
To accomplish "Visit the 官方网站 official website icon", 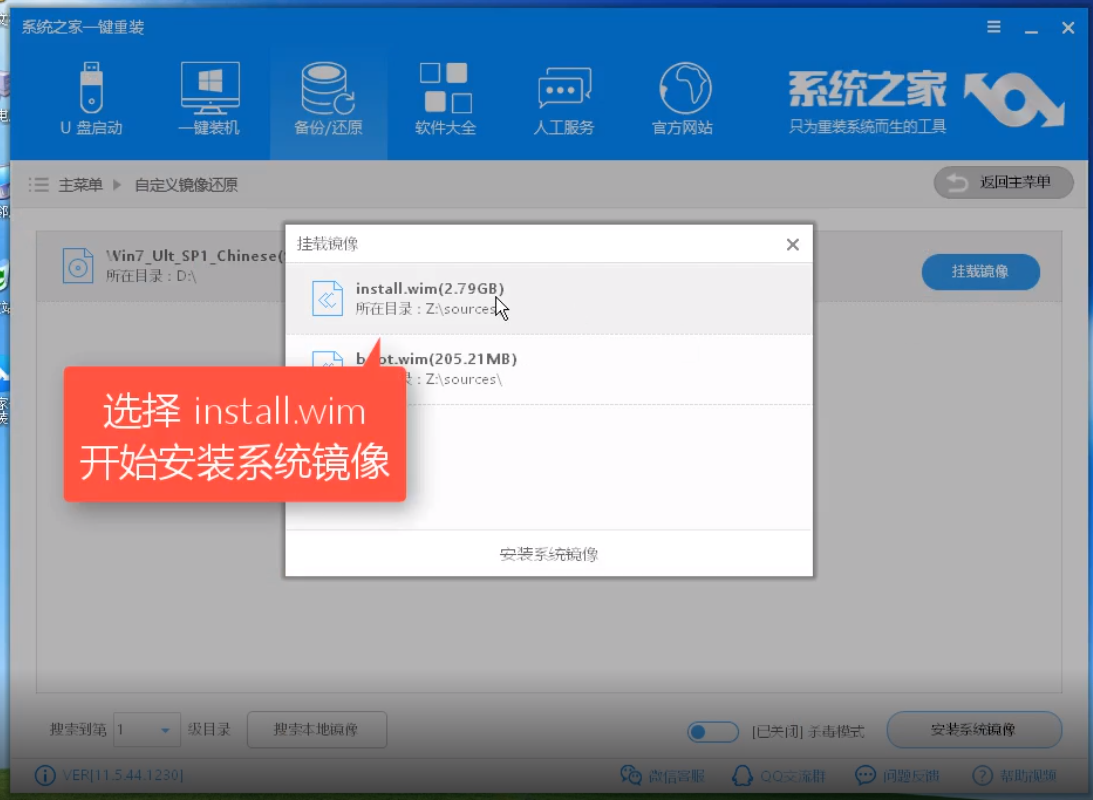I will (x=682, y=99).
